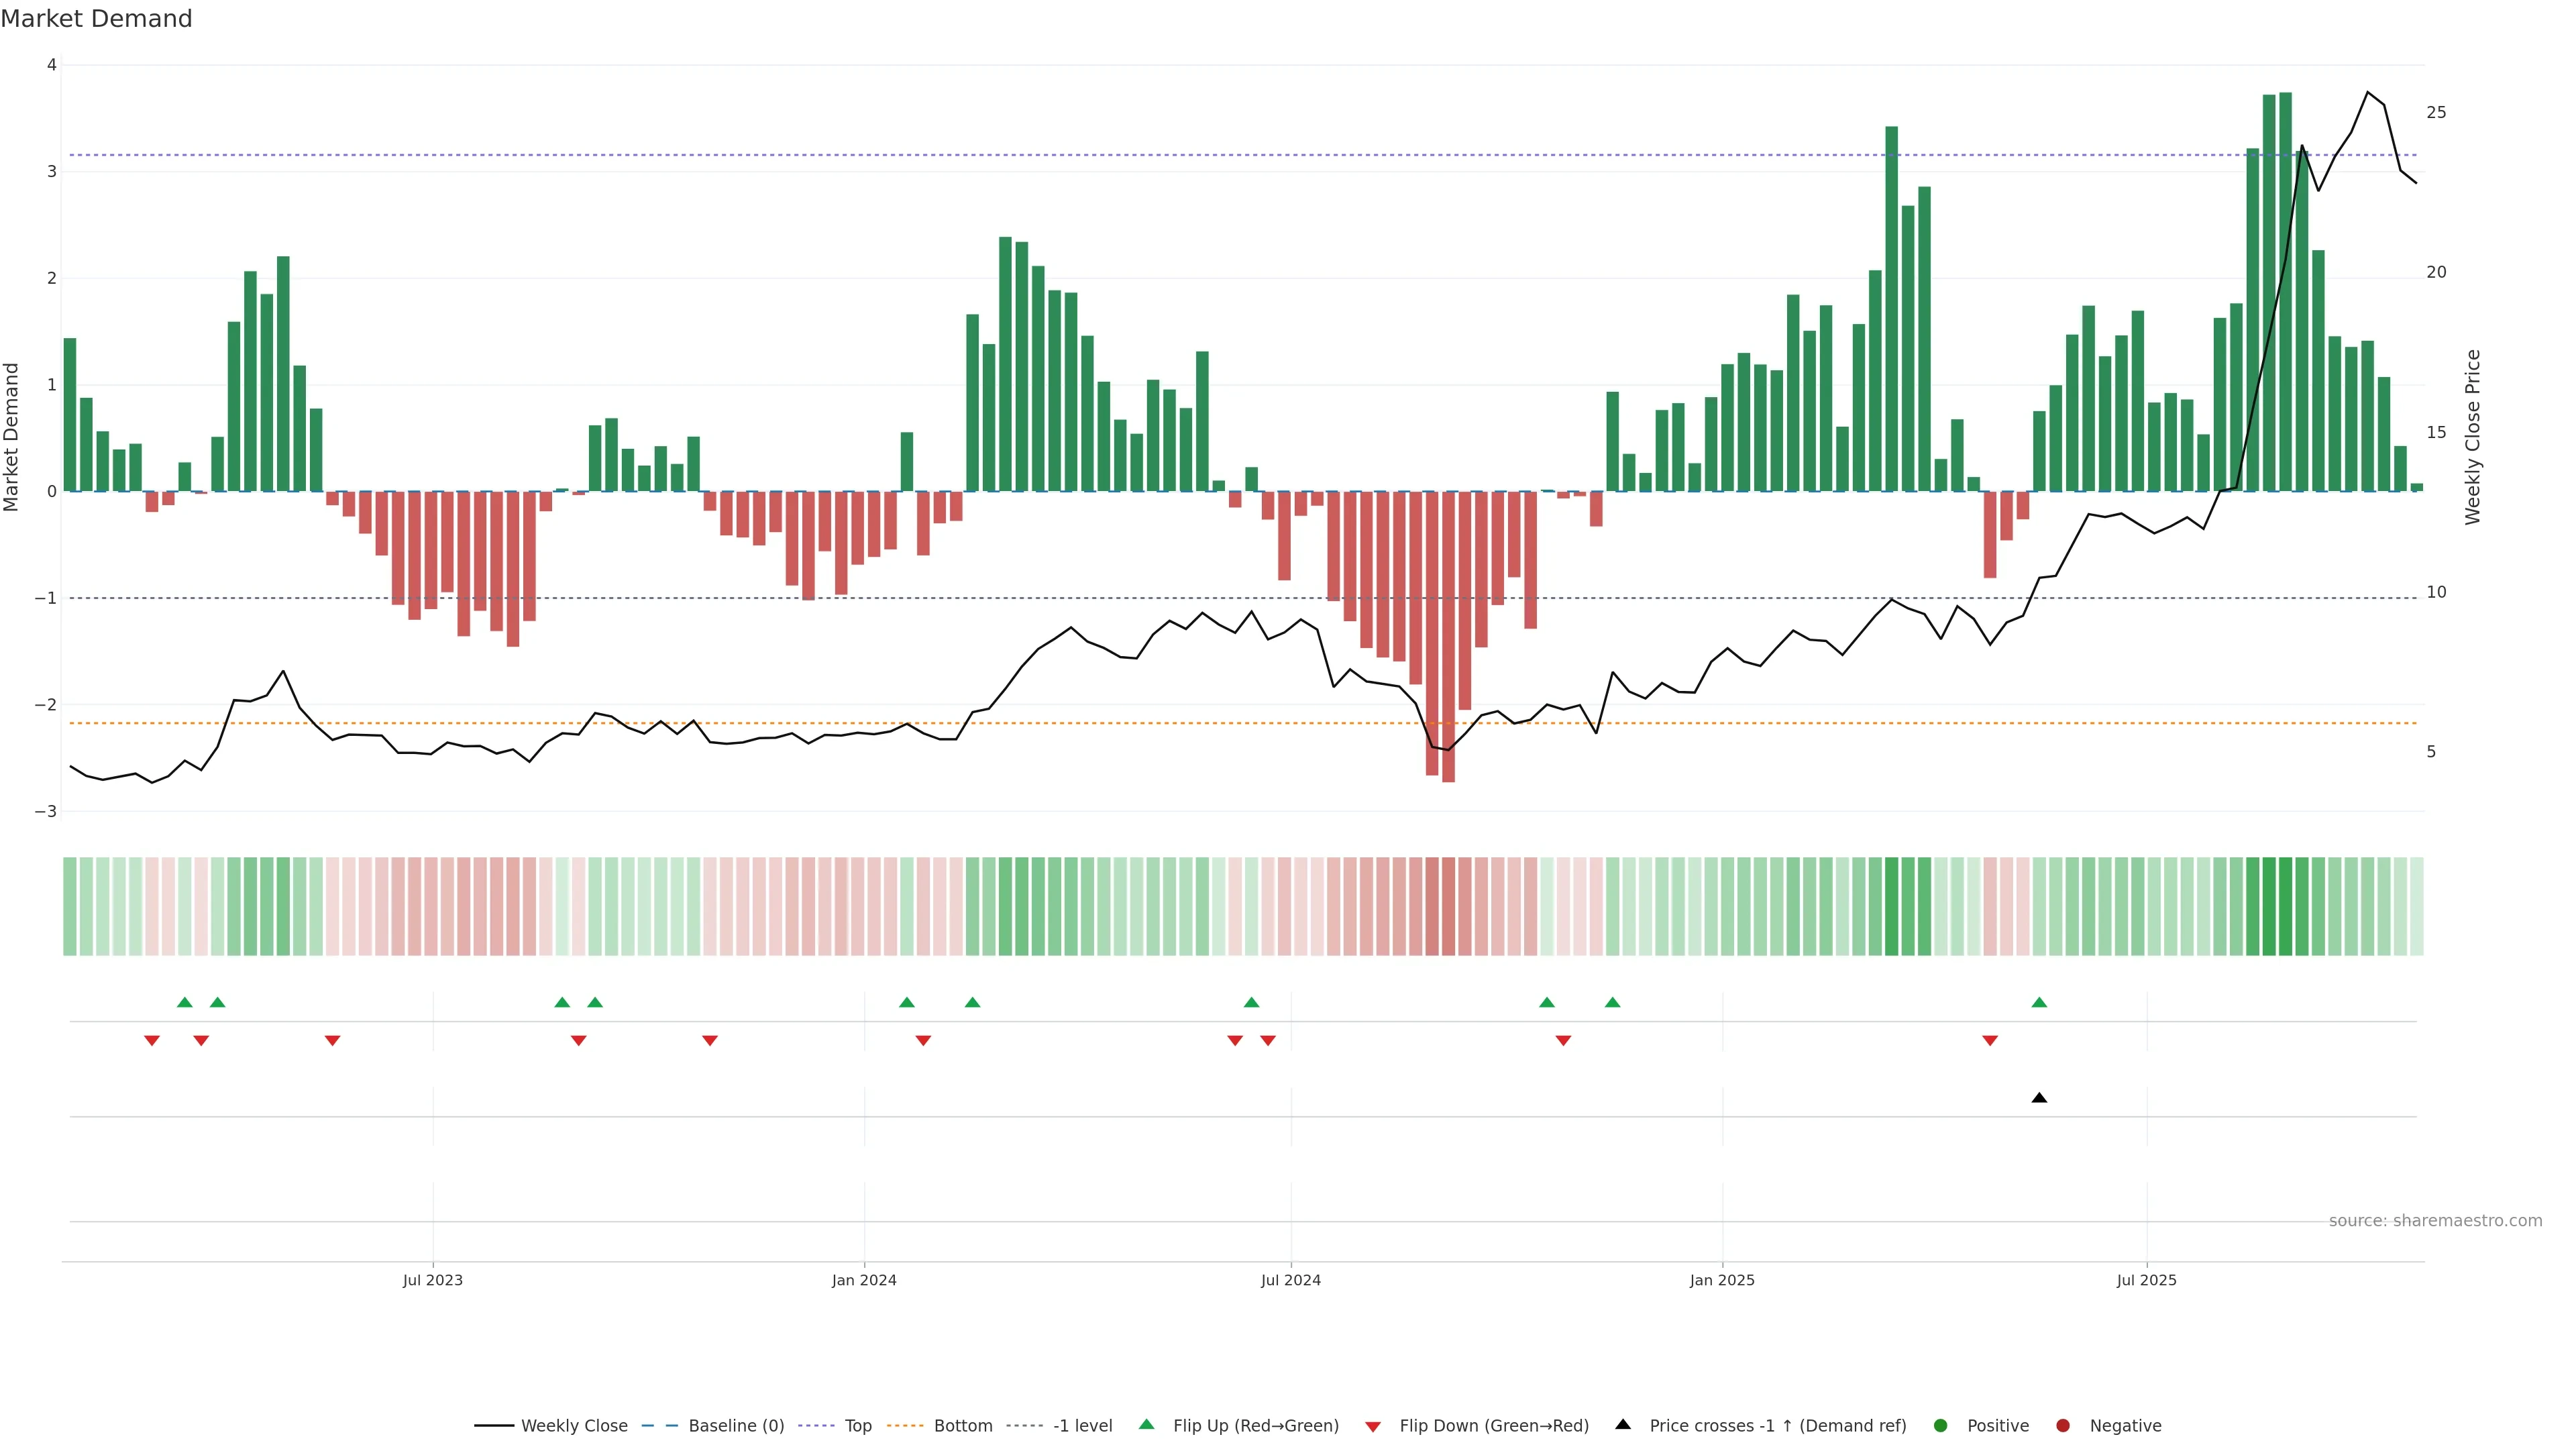The height and width of the screenshot is (1449, 2576).
Task: Click the Jul 2024 x-axis label
Action: tap(1290, 1280)
